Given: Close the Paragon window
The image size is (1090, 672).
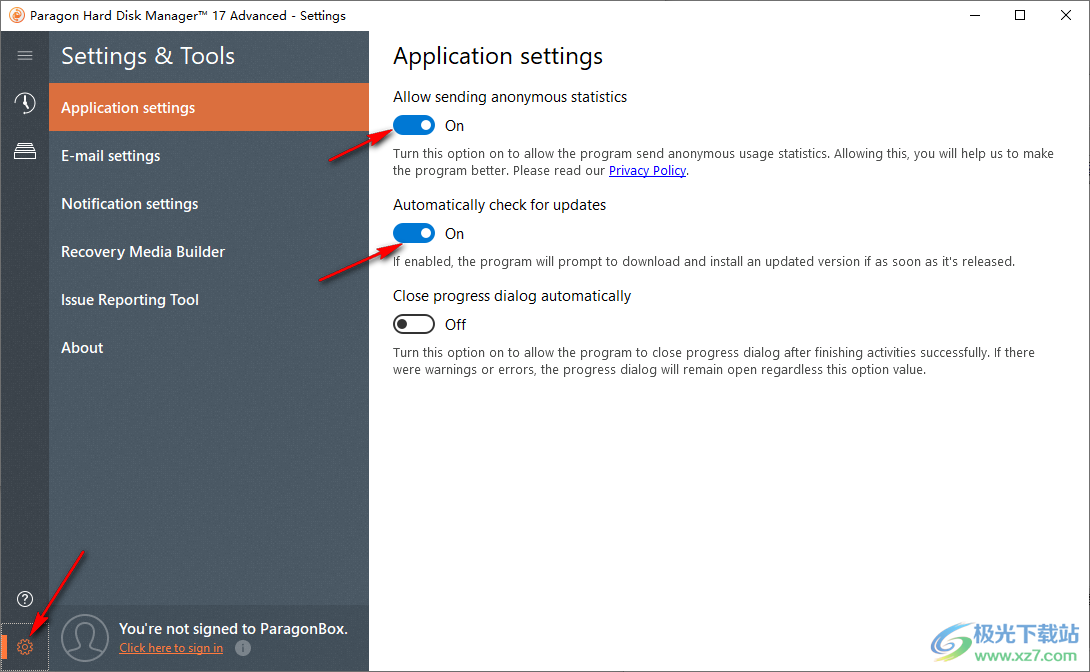Looking at the screenshot, I should [1066, 15].
